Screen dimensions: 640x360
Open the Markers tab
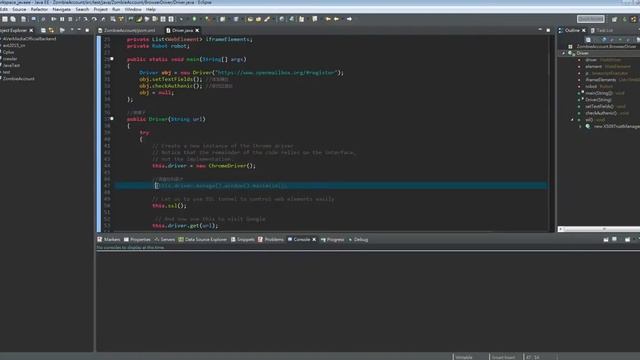point(109,240)
